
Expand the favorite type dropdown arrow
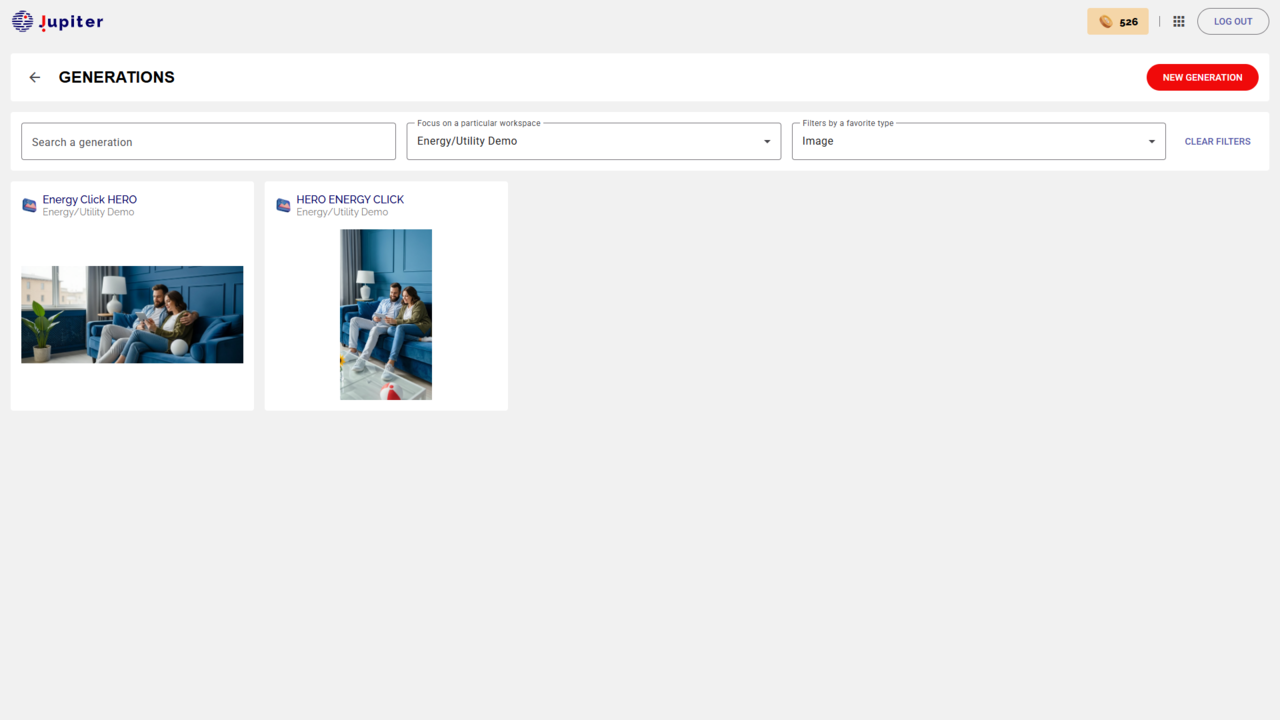tap(1151, 141)
